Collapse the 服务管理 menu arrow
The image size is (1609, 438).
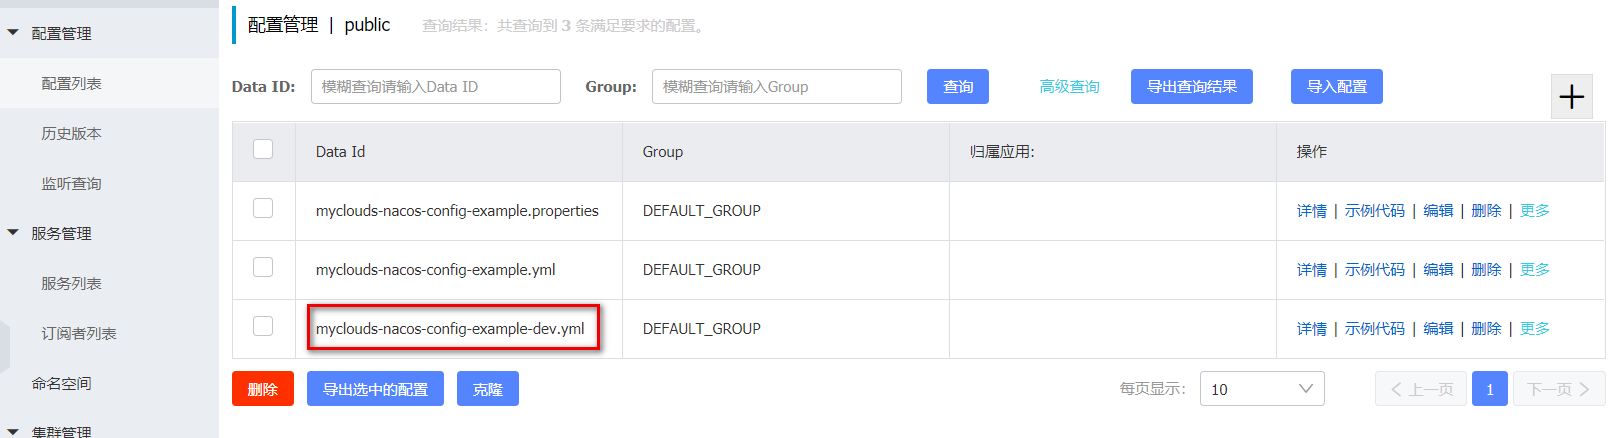click(13, 233)
